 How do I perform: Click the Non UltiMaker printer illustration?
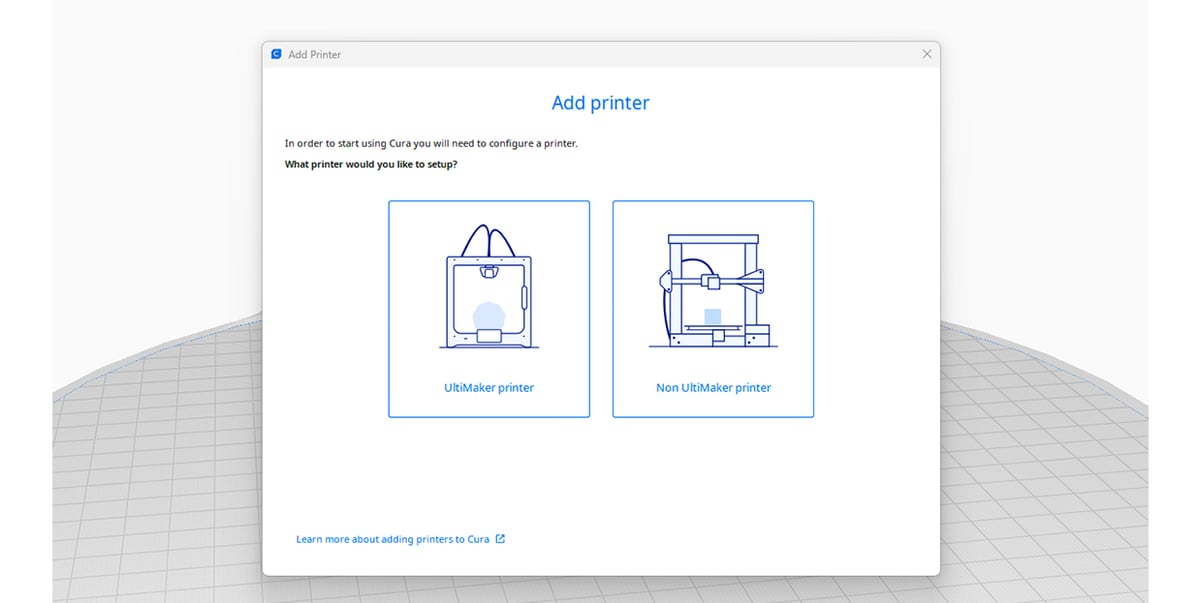coord(712,290)
